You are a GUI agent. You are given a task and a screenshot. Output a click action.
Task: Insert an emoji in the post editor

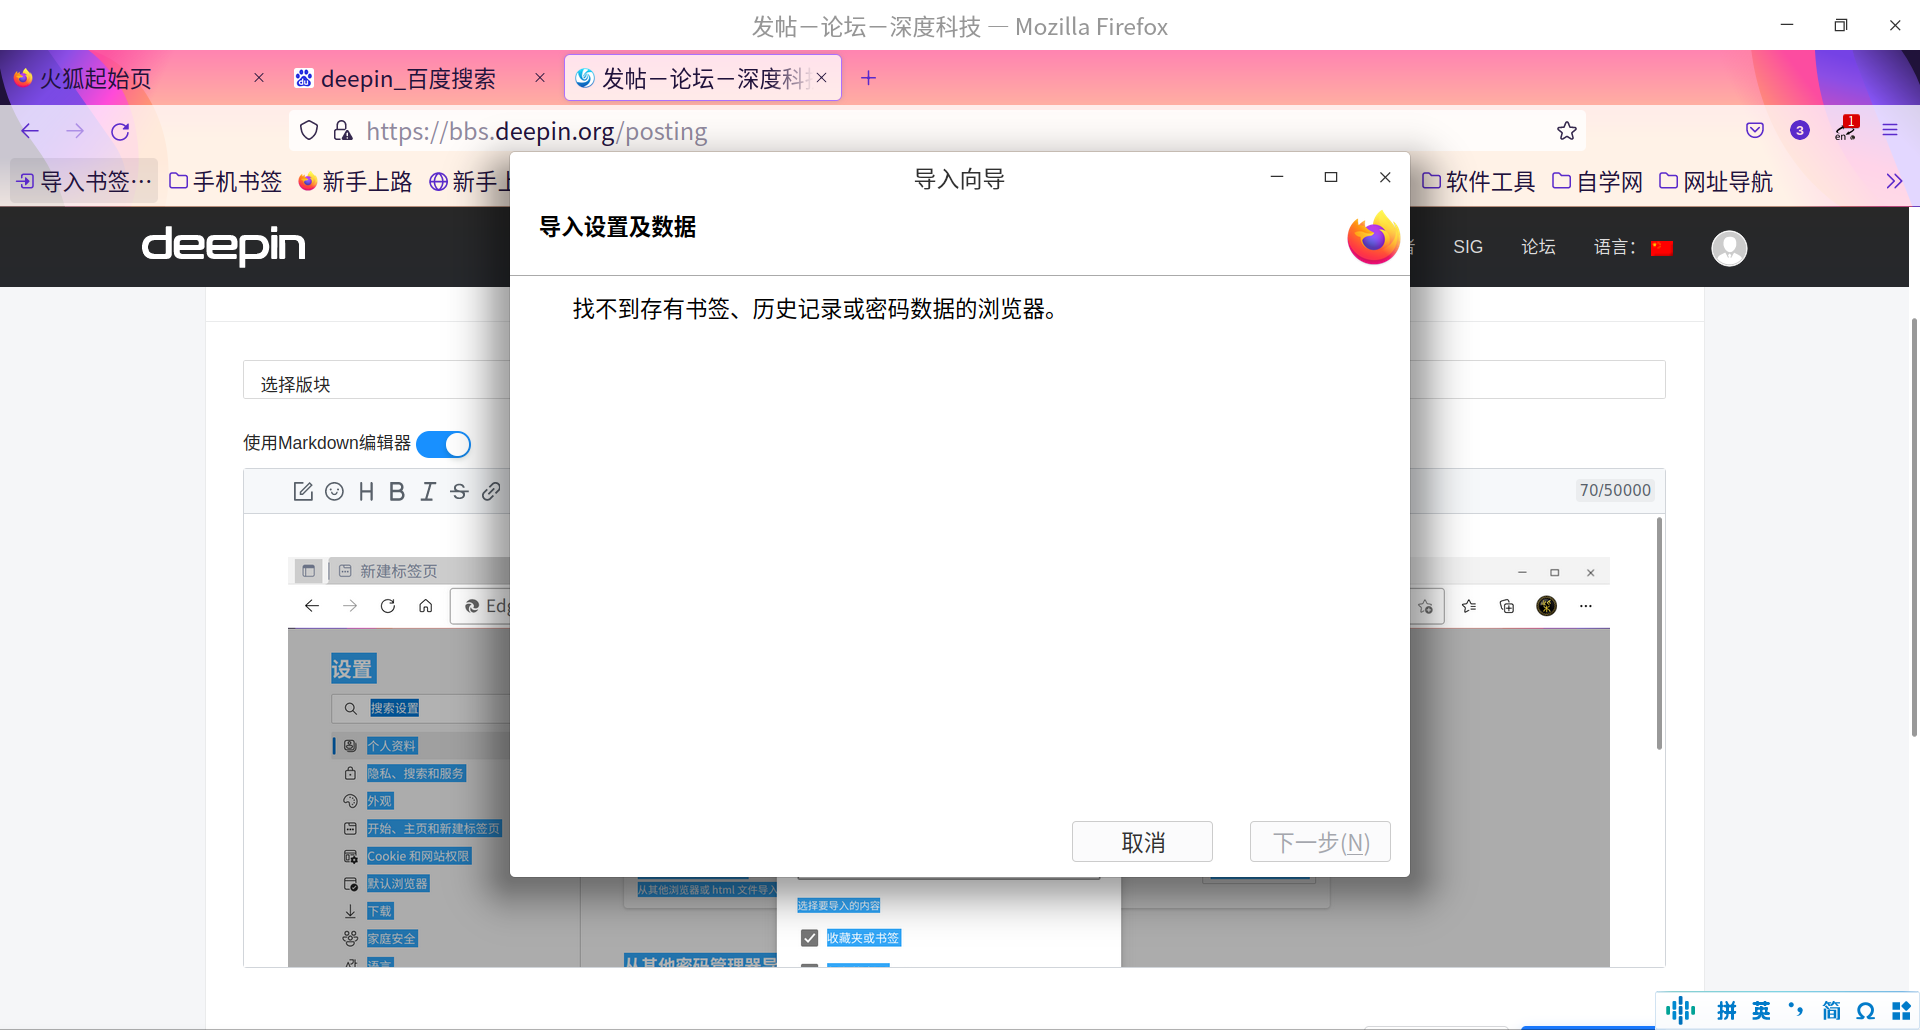click(x=335, y=491)
